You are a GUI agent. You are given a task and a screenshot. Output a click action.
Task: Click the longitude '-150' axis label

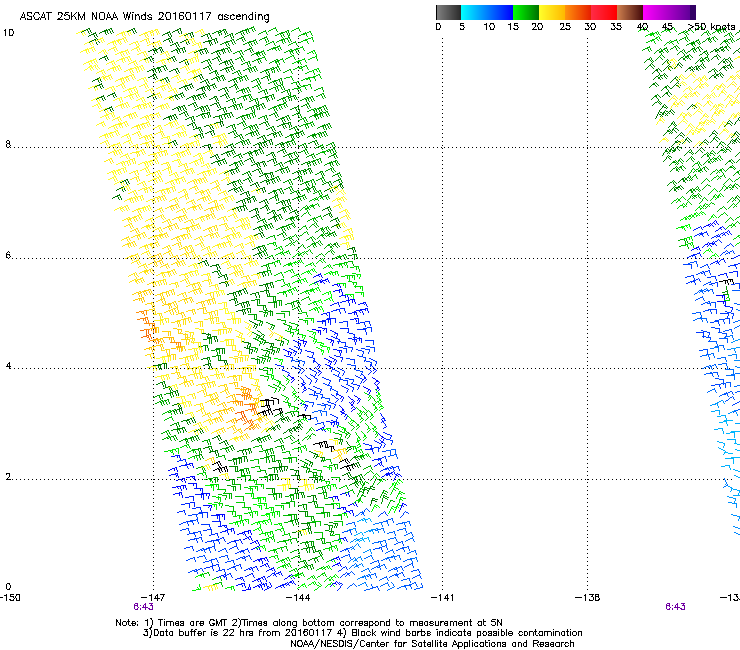[10, 598]
